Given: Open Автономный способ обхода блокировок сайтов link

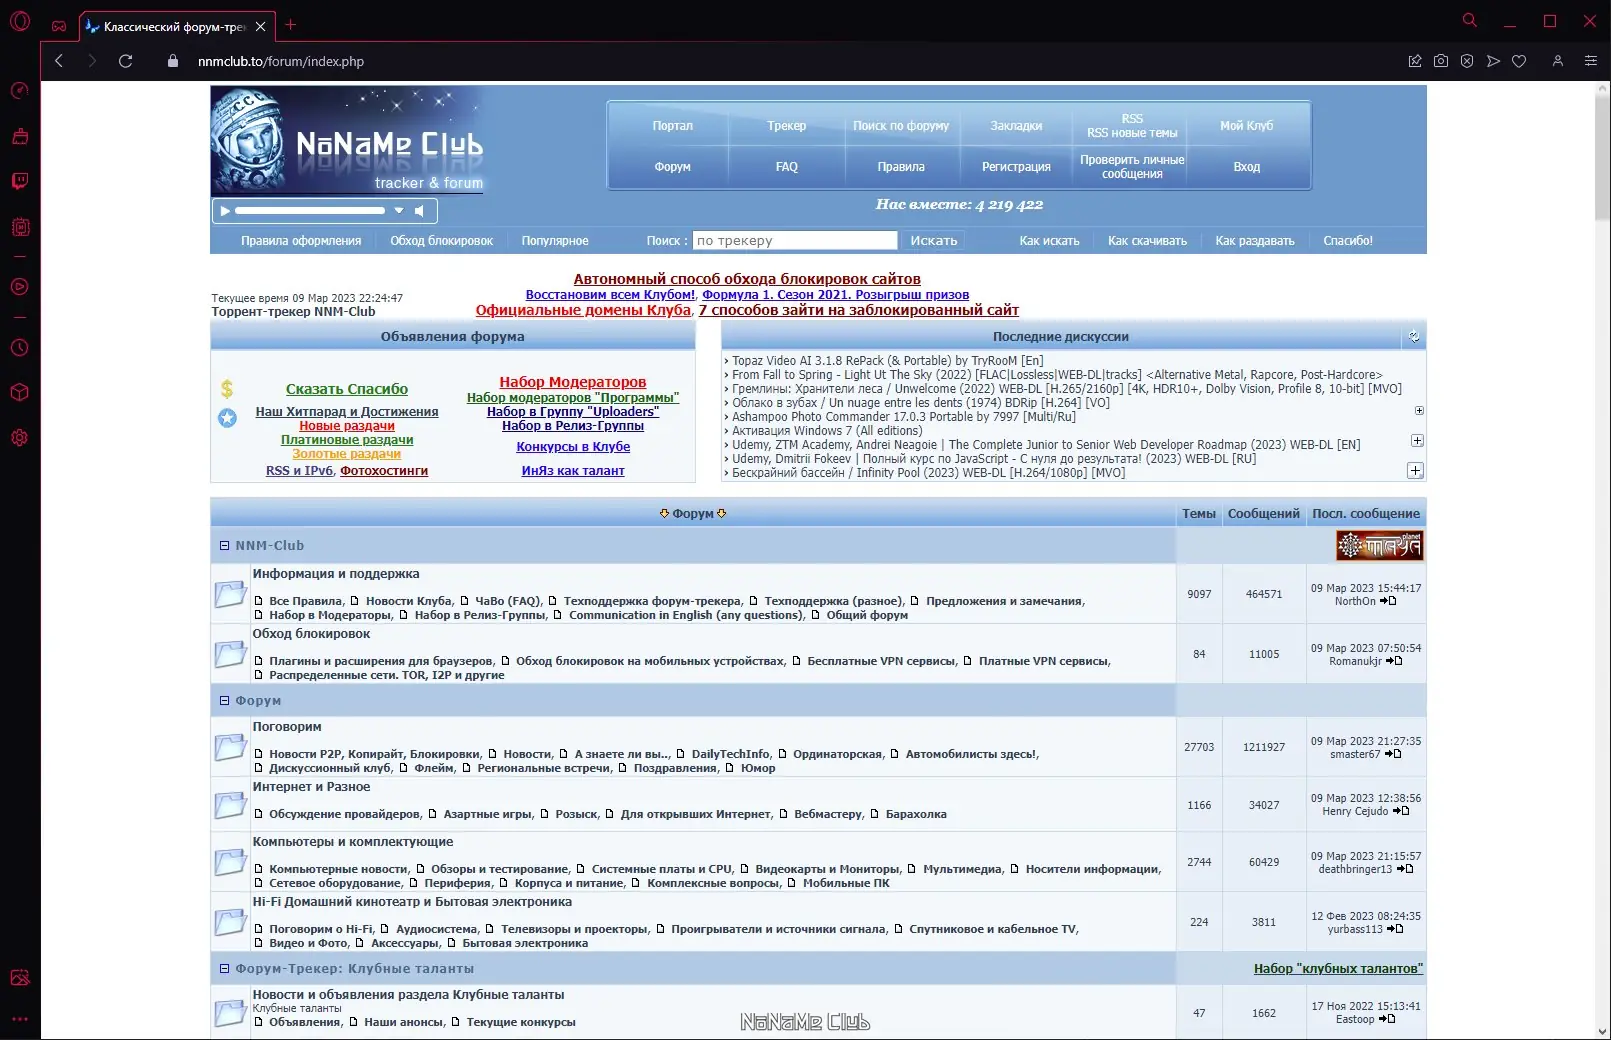Looking at the screenshot, I should (x=747, y=279).
